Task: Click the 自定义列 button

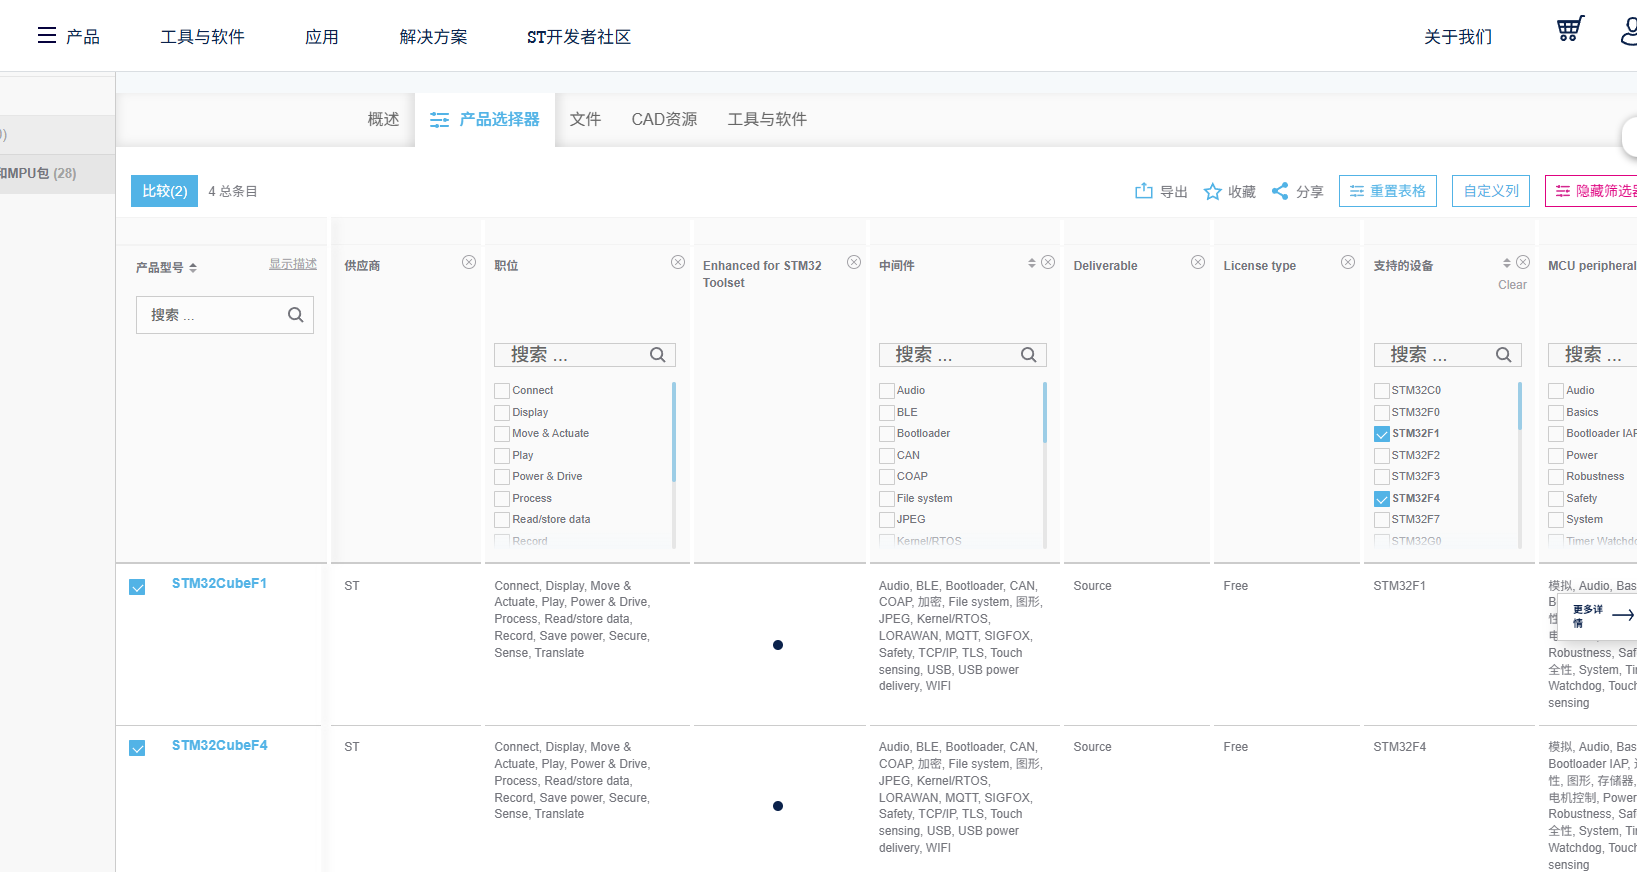Action: [1491, 191]
